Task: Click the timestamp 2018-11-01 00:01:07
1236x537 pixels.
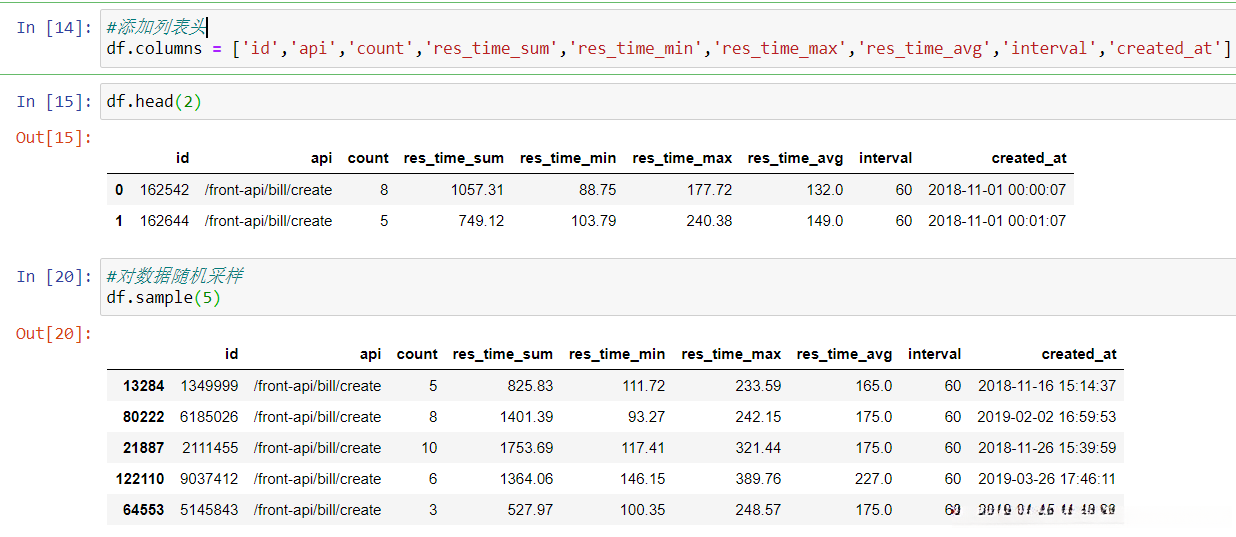Action: pos(997,221)
